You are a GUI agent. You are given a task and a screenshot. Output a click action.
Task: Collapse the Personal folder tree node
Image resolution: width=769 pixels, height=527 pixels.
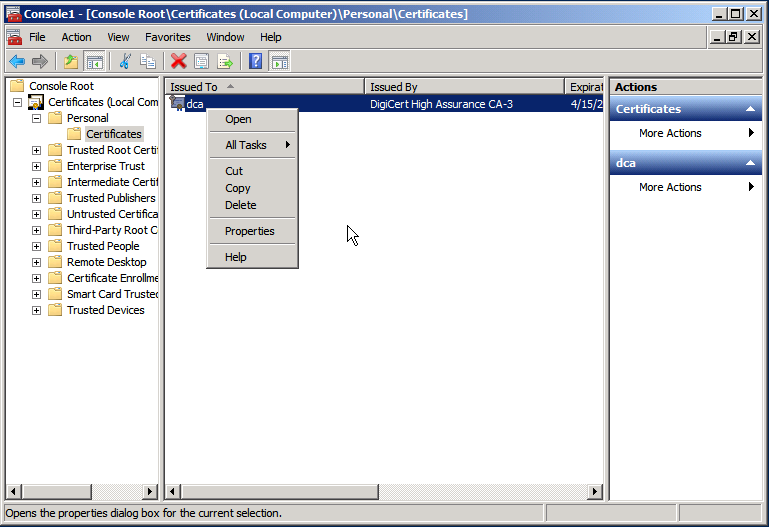[37, 118]
